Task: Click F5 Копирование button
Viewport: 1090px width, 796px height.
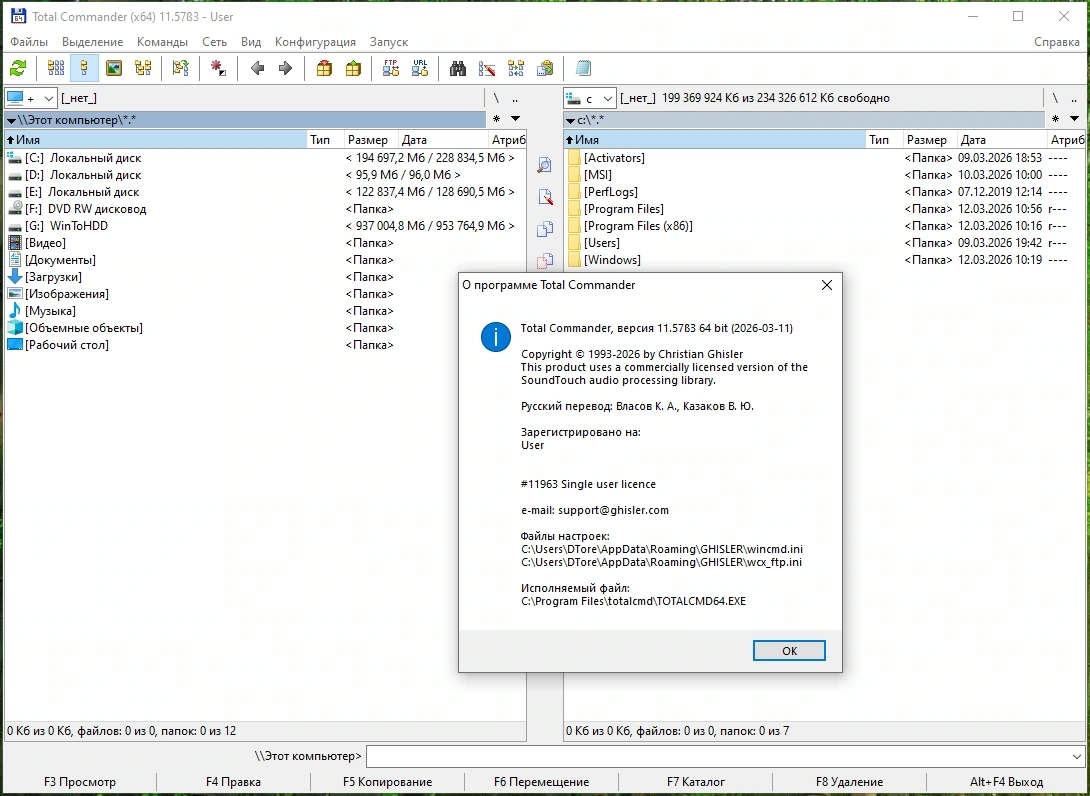Action: point(387,782)
